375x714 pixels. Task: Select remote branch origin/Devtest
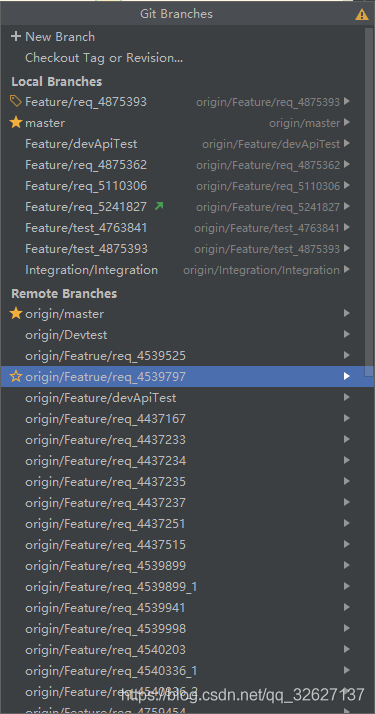point(66,335)
